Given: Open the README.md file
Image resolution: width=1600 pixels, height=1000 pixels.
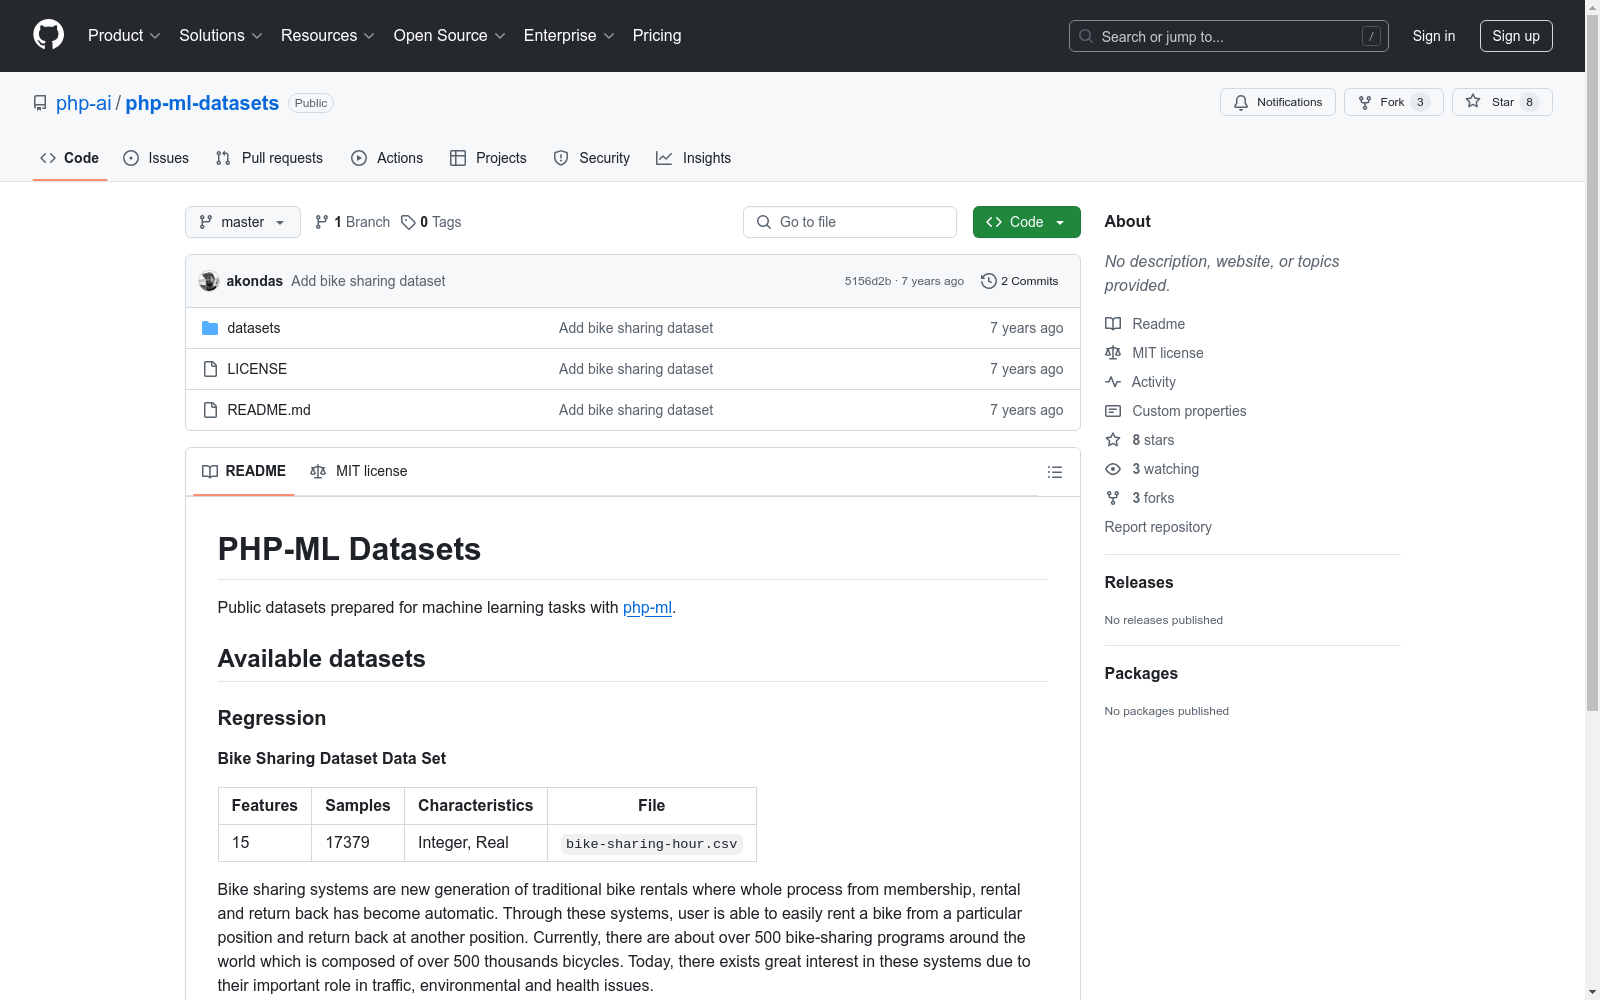Looking at the screenshot, I should 269,410.
